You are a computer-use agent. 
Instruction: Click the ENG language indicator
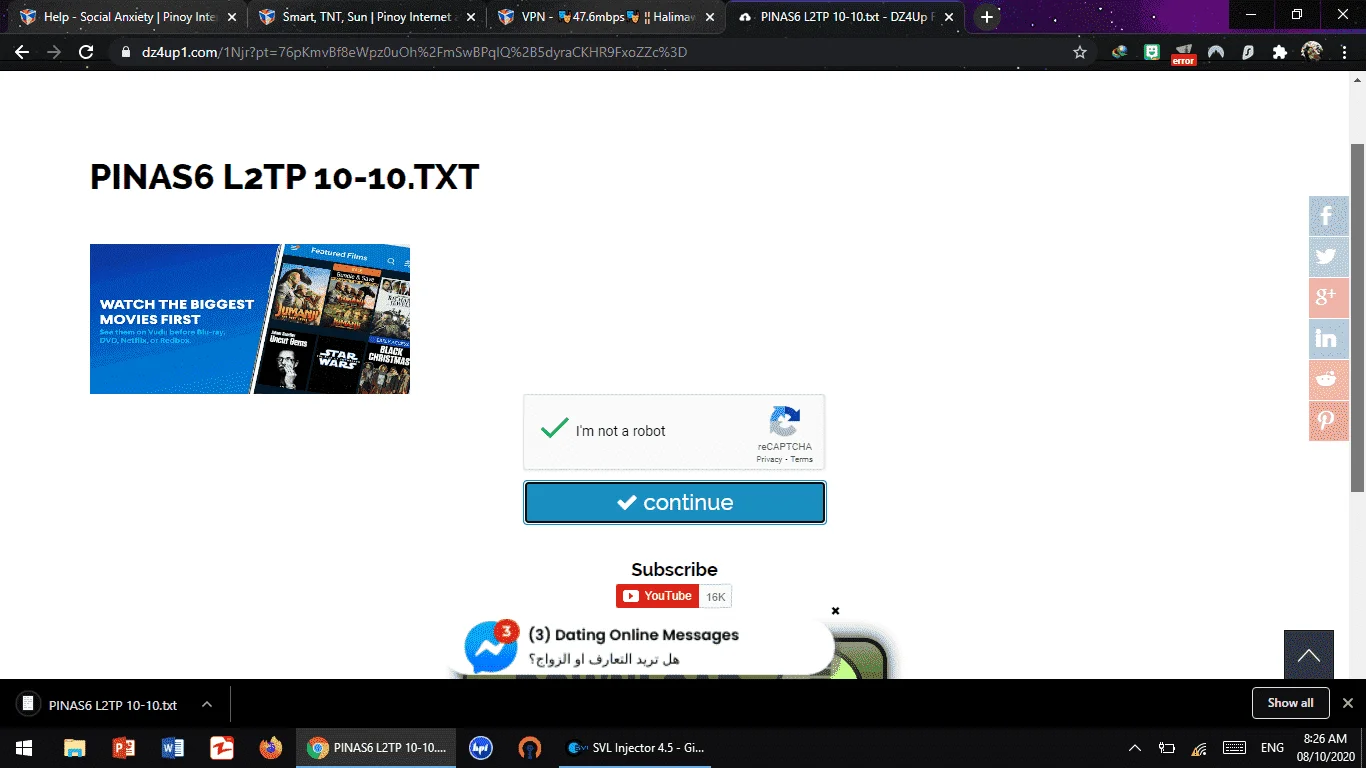[1272, 747]
